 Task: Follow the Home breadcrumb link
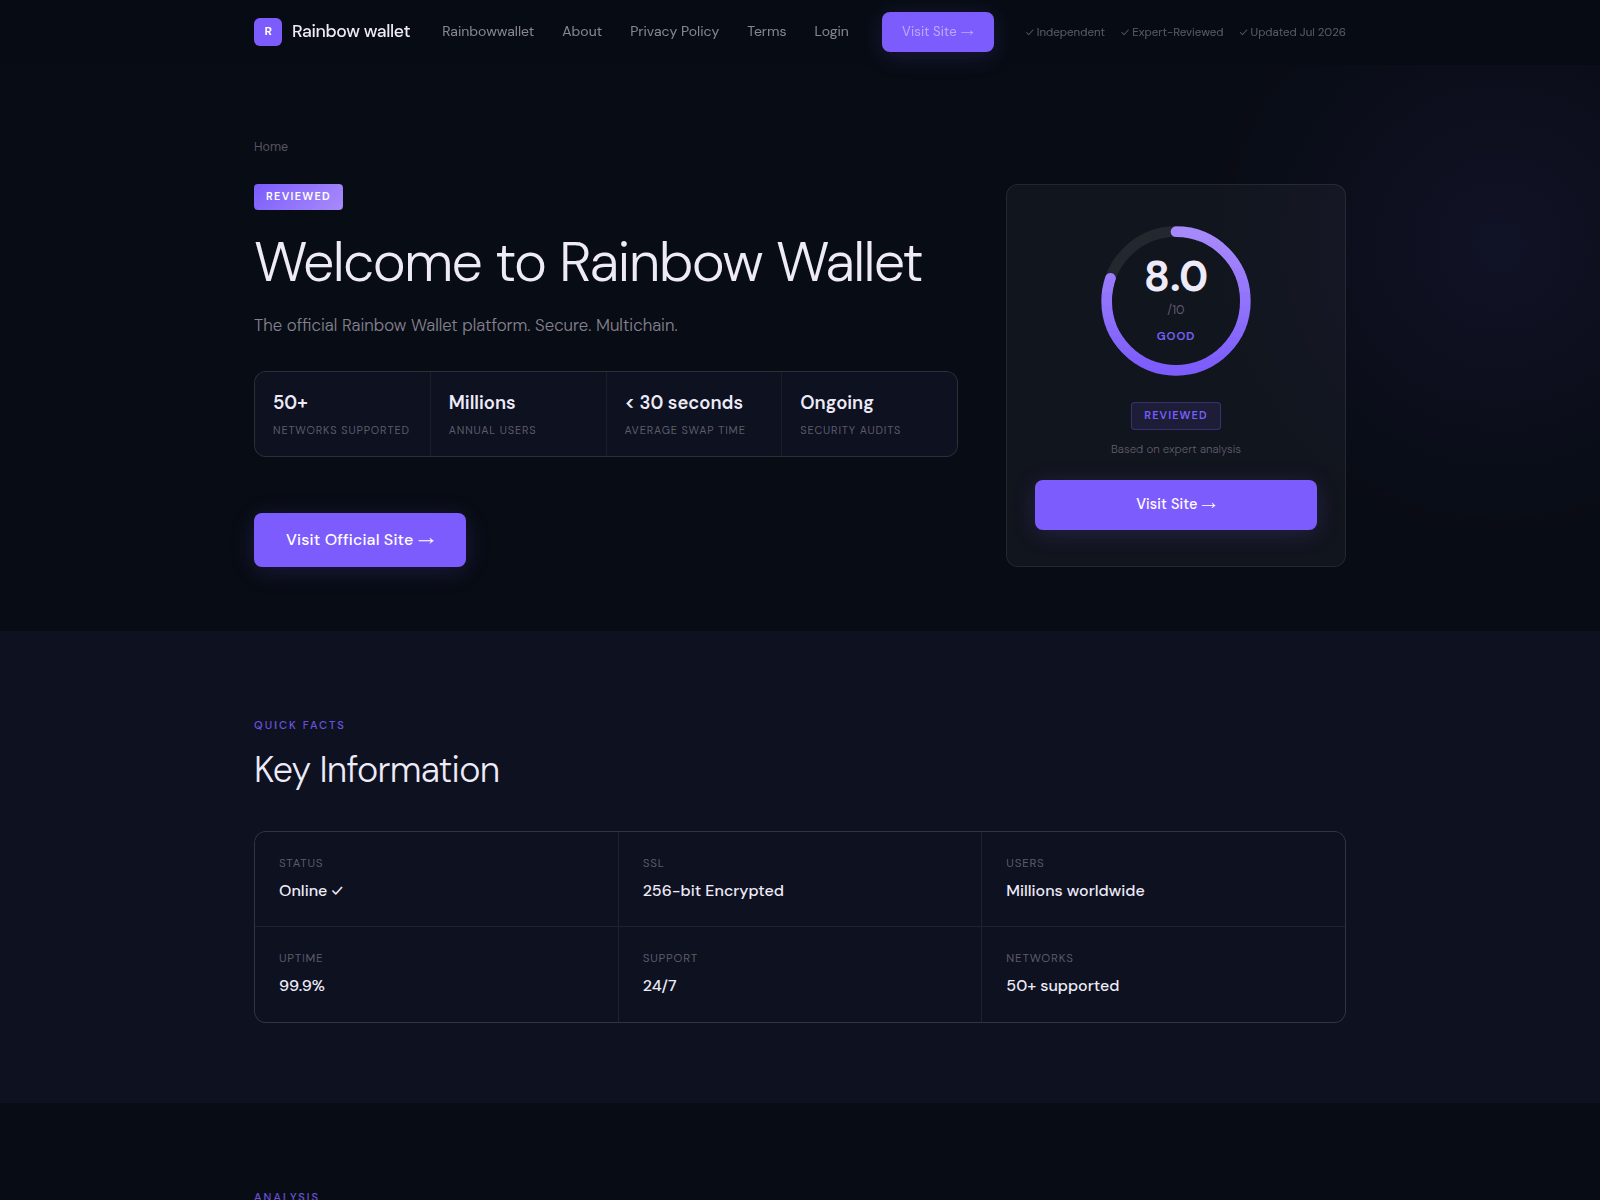pyautogui.click(x=271, y=147)
